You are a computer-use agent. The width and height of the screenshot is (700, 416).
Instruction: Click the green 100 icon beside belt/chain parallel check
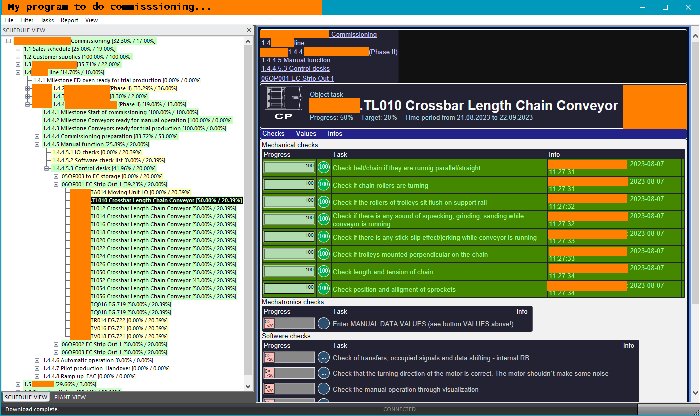click(x=323, y=167)
